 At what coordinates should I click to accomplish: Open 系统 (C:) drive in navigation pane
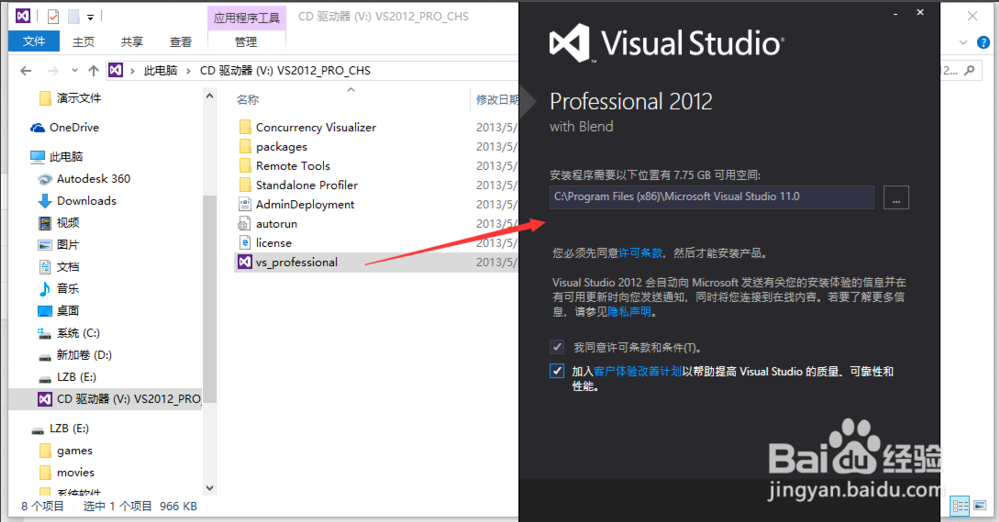pos(78,333)
